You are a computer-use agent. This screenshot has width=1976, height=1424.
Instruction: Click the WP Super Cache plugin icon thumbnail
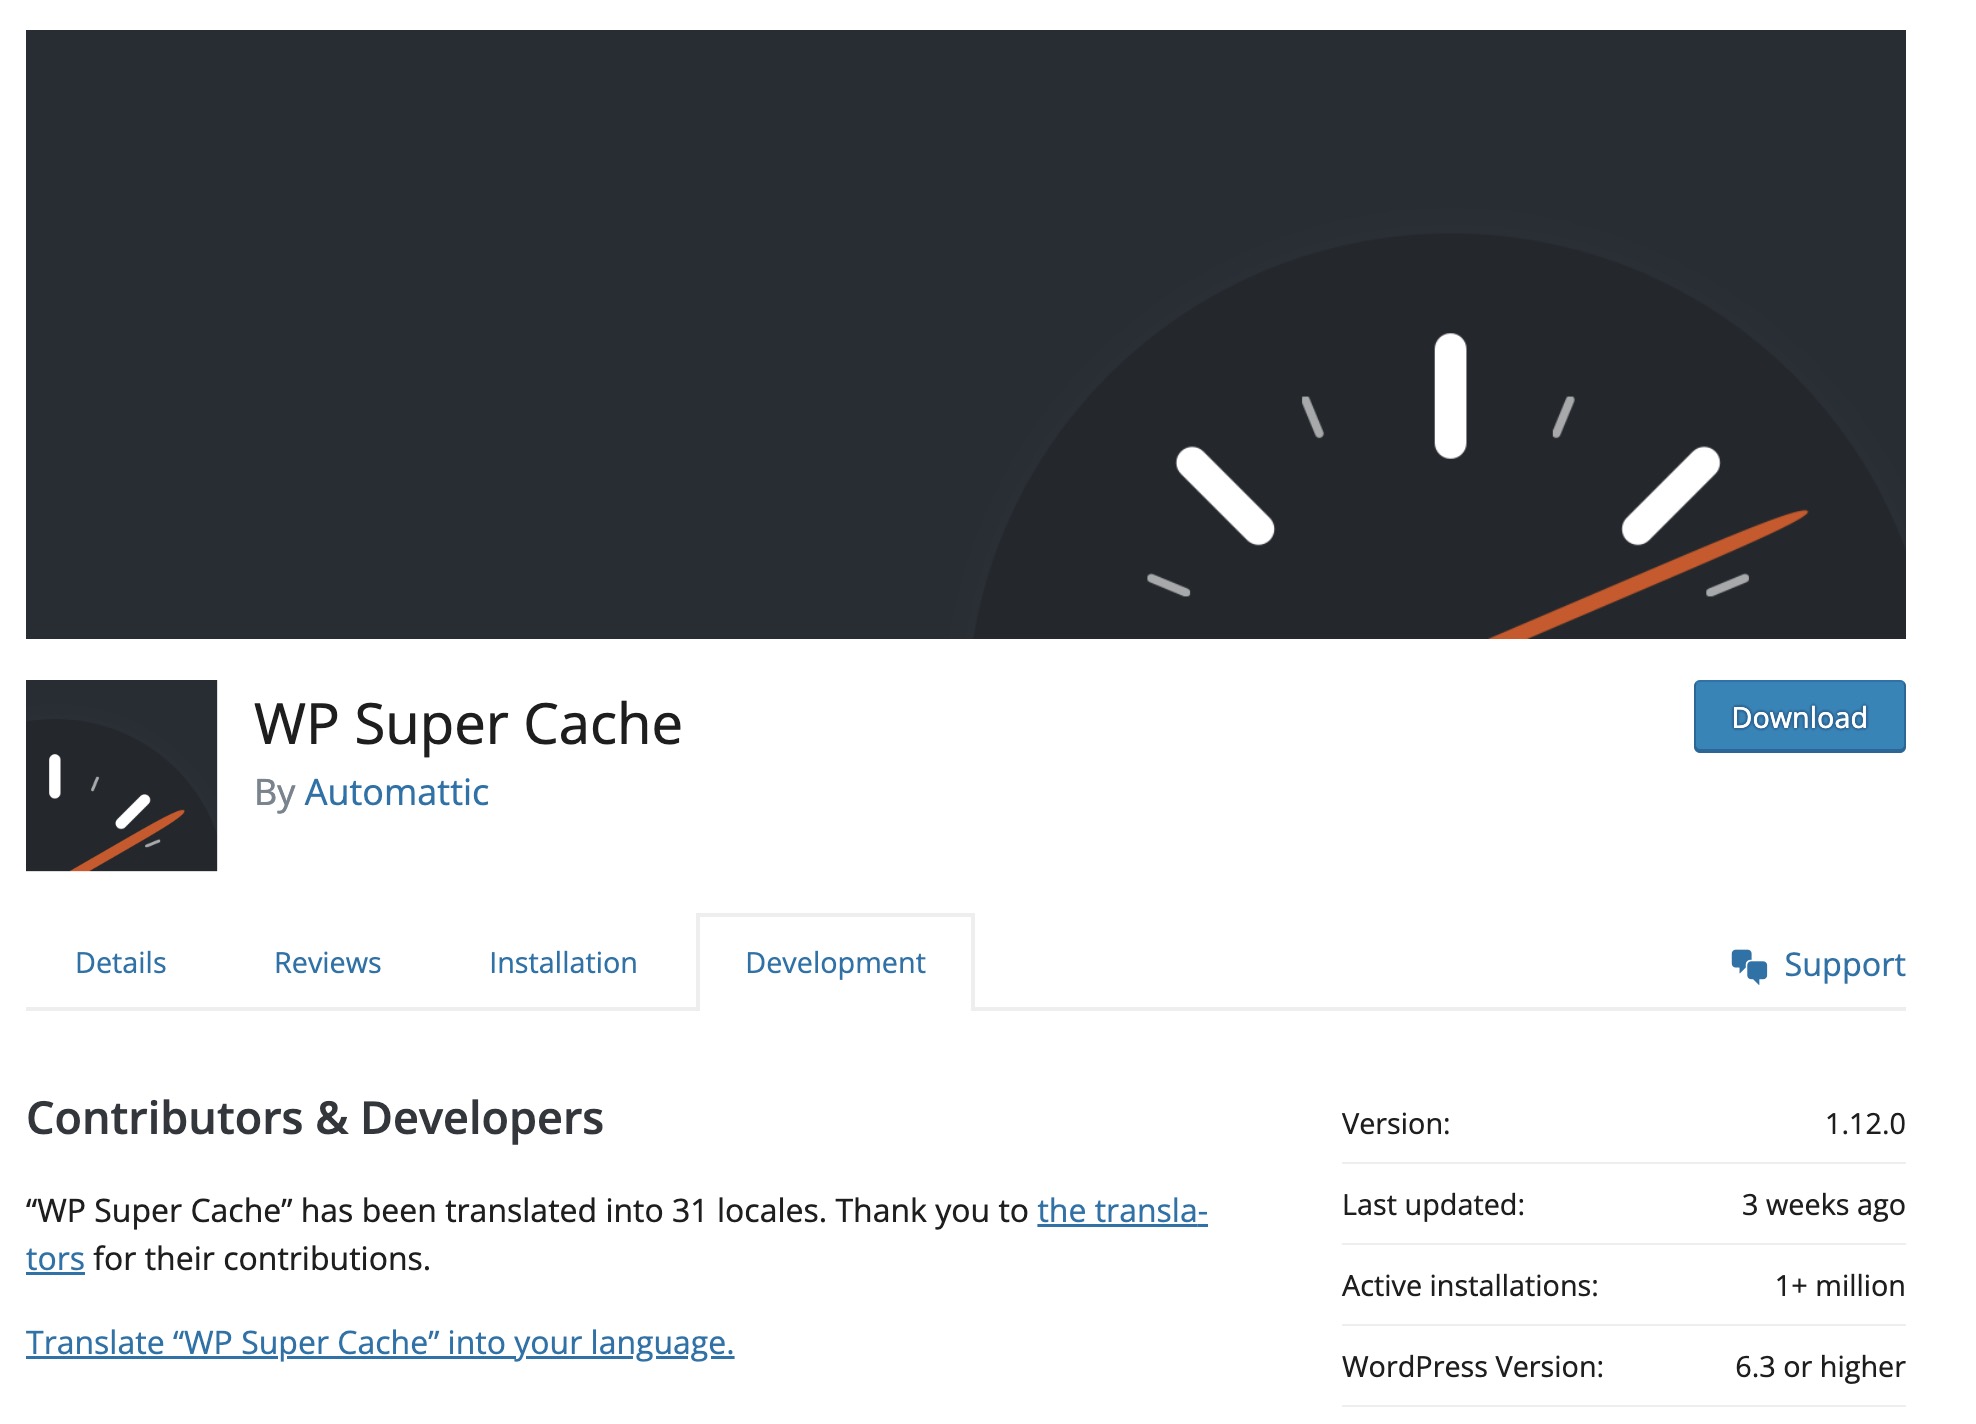click(121, 775)
